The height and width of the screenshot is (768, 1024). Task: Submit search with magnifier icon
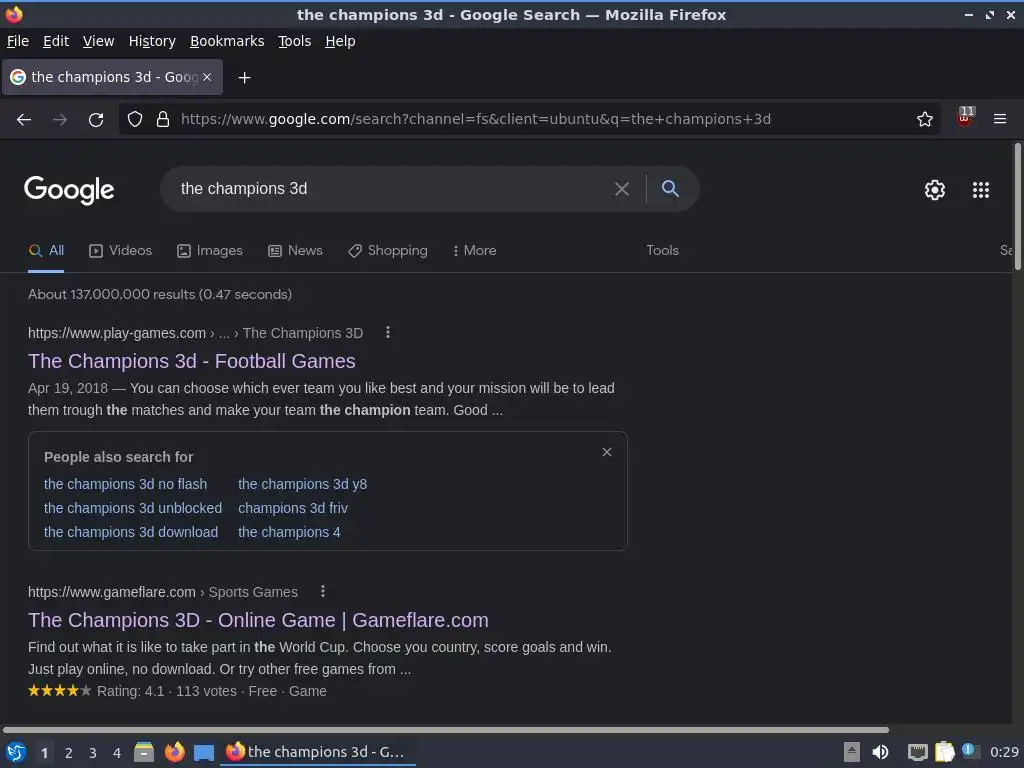[670, 189]
